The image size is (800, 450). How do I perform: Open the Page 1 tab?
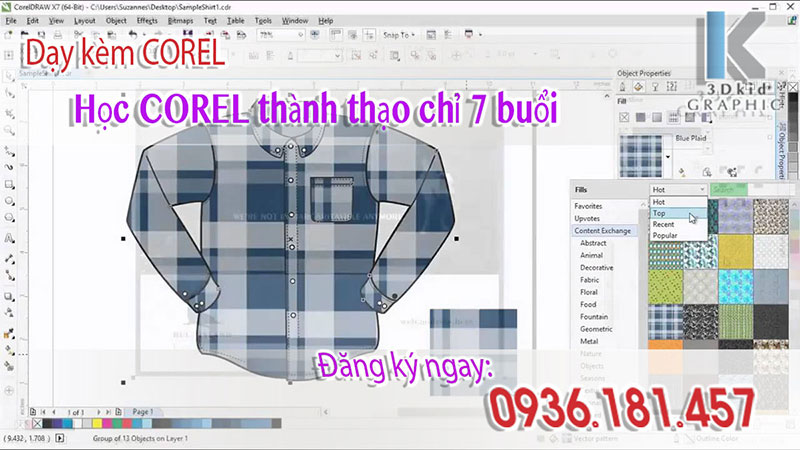point(143,412)
